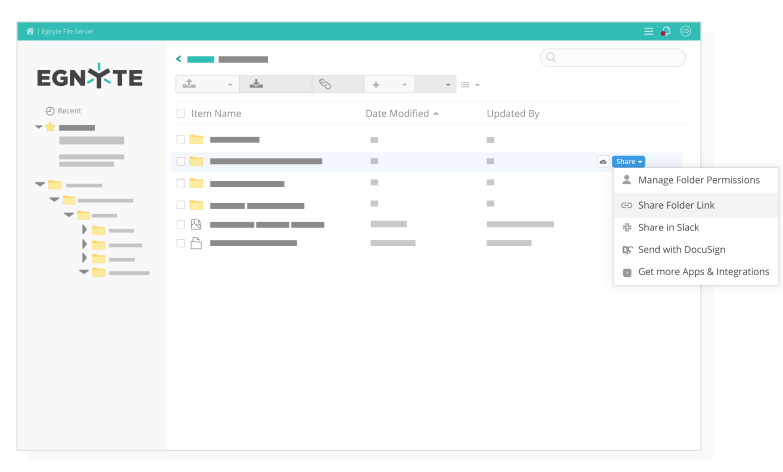Click the cloud icon beside the Share button

[602, 161]
